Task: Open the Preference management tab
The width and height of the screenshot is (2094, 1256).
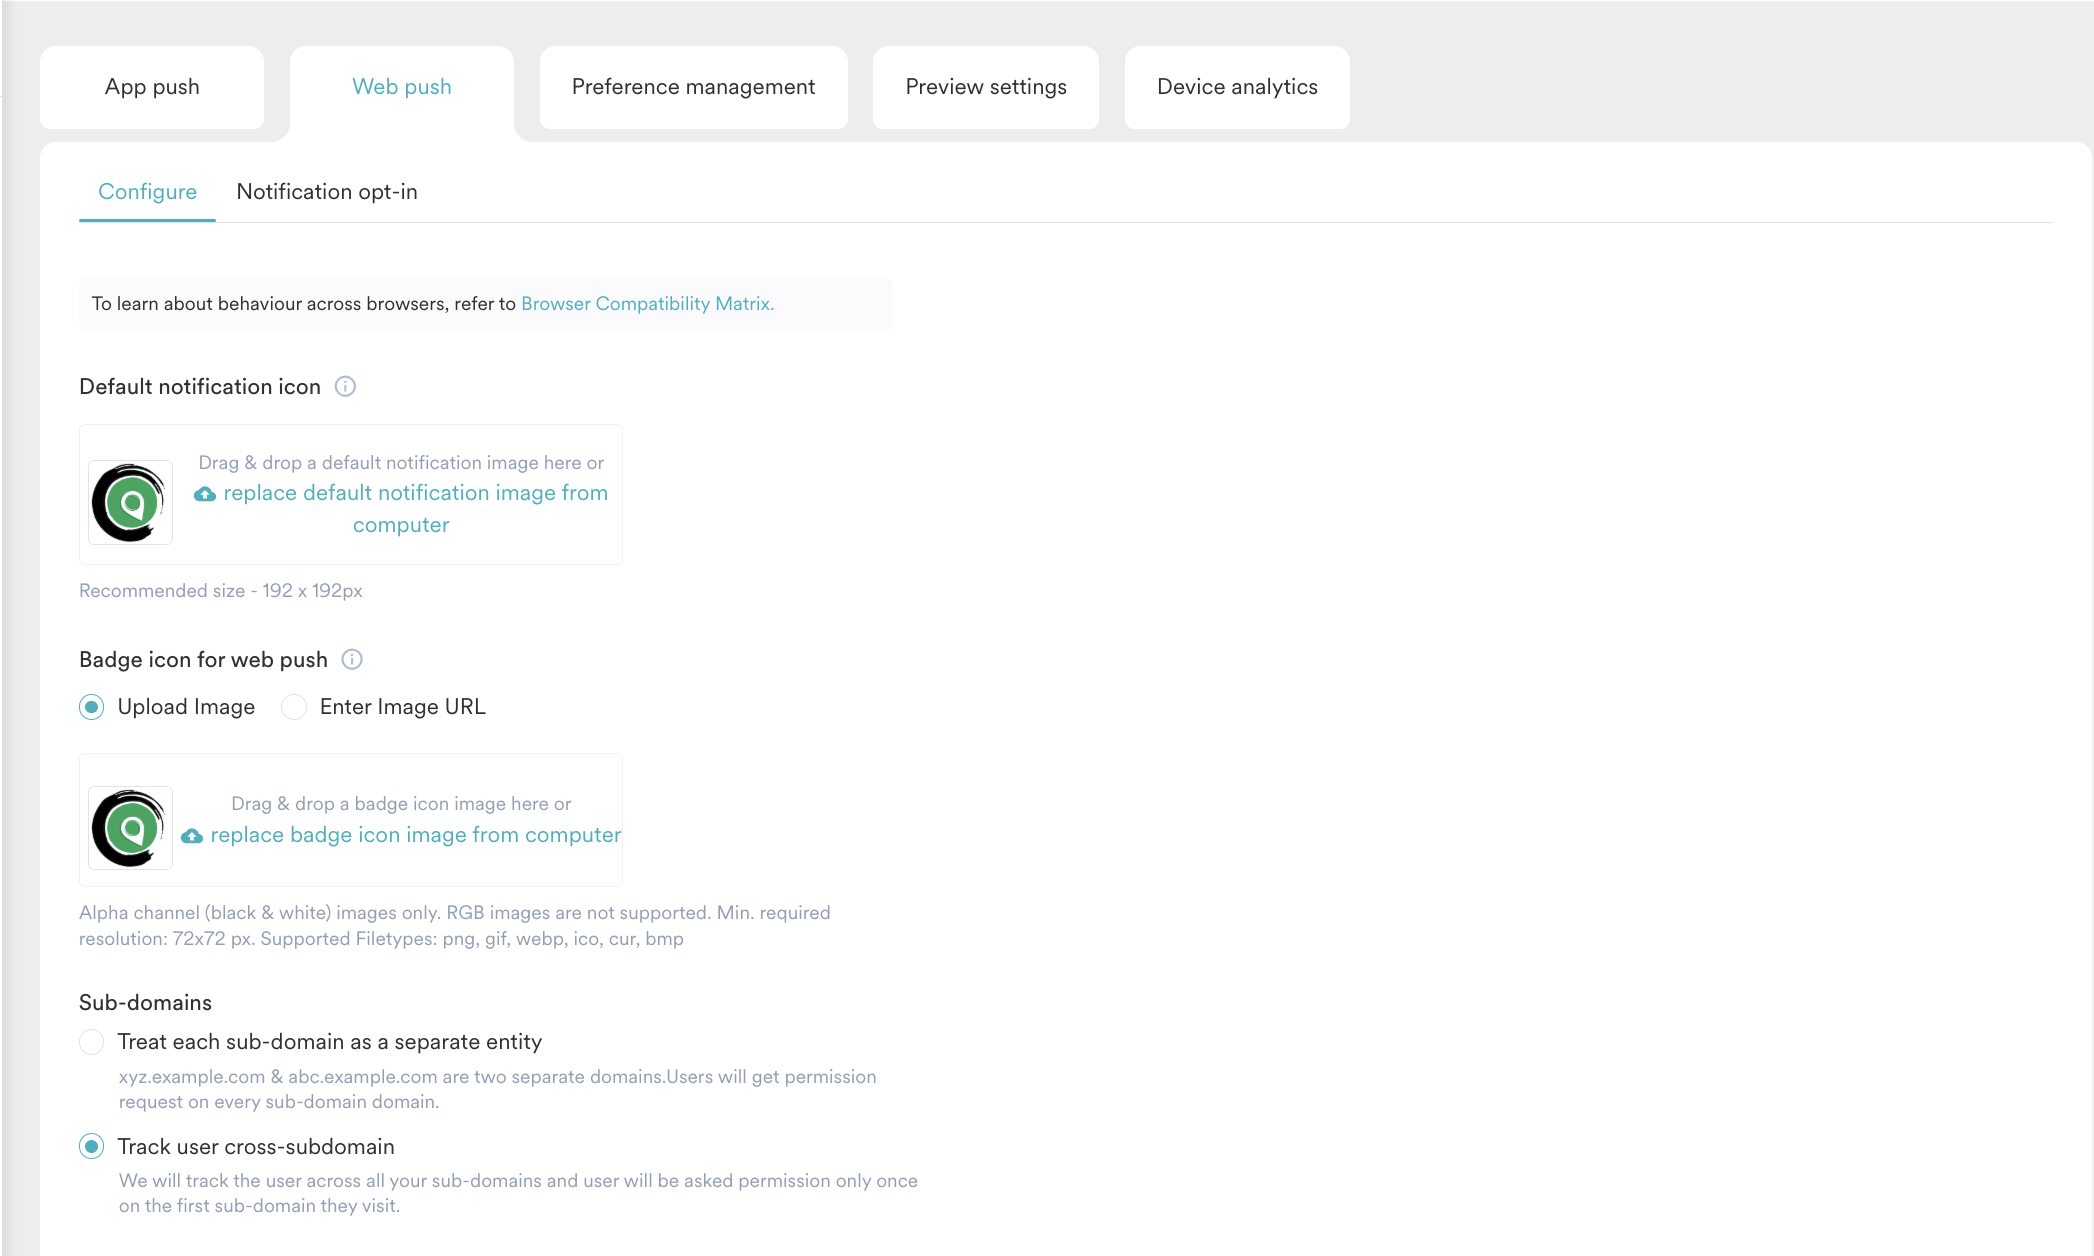Action: click(693, 87)
